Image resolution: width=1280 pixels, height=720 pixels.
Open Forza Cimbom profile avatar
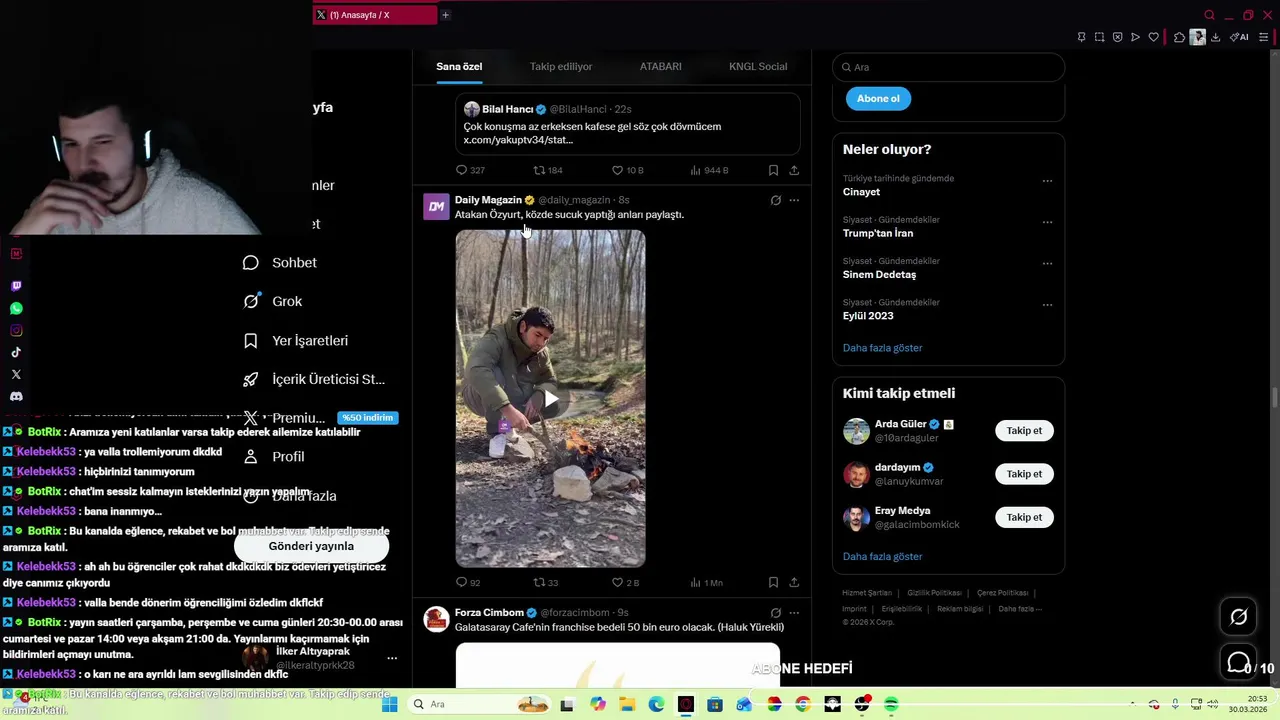pyautogui.click(x=436, y=620)
